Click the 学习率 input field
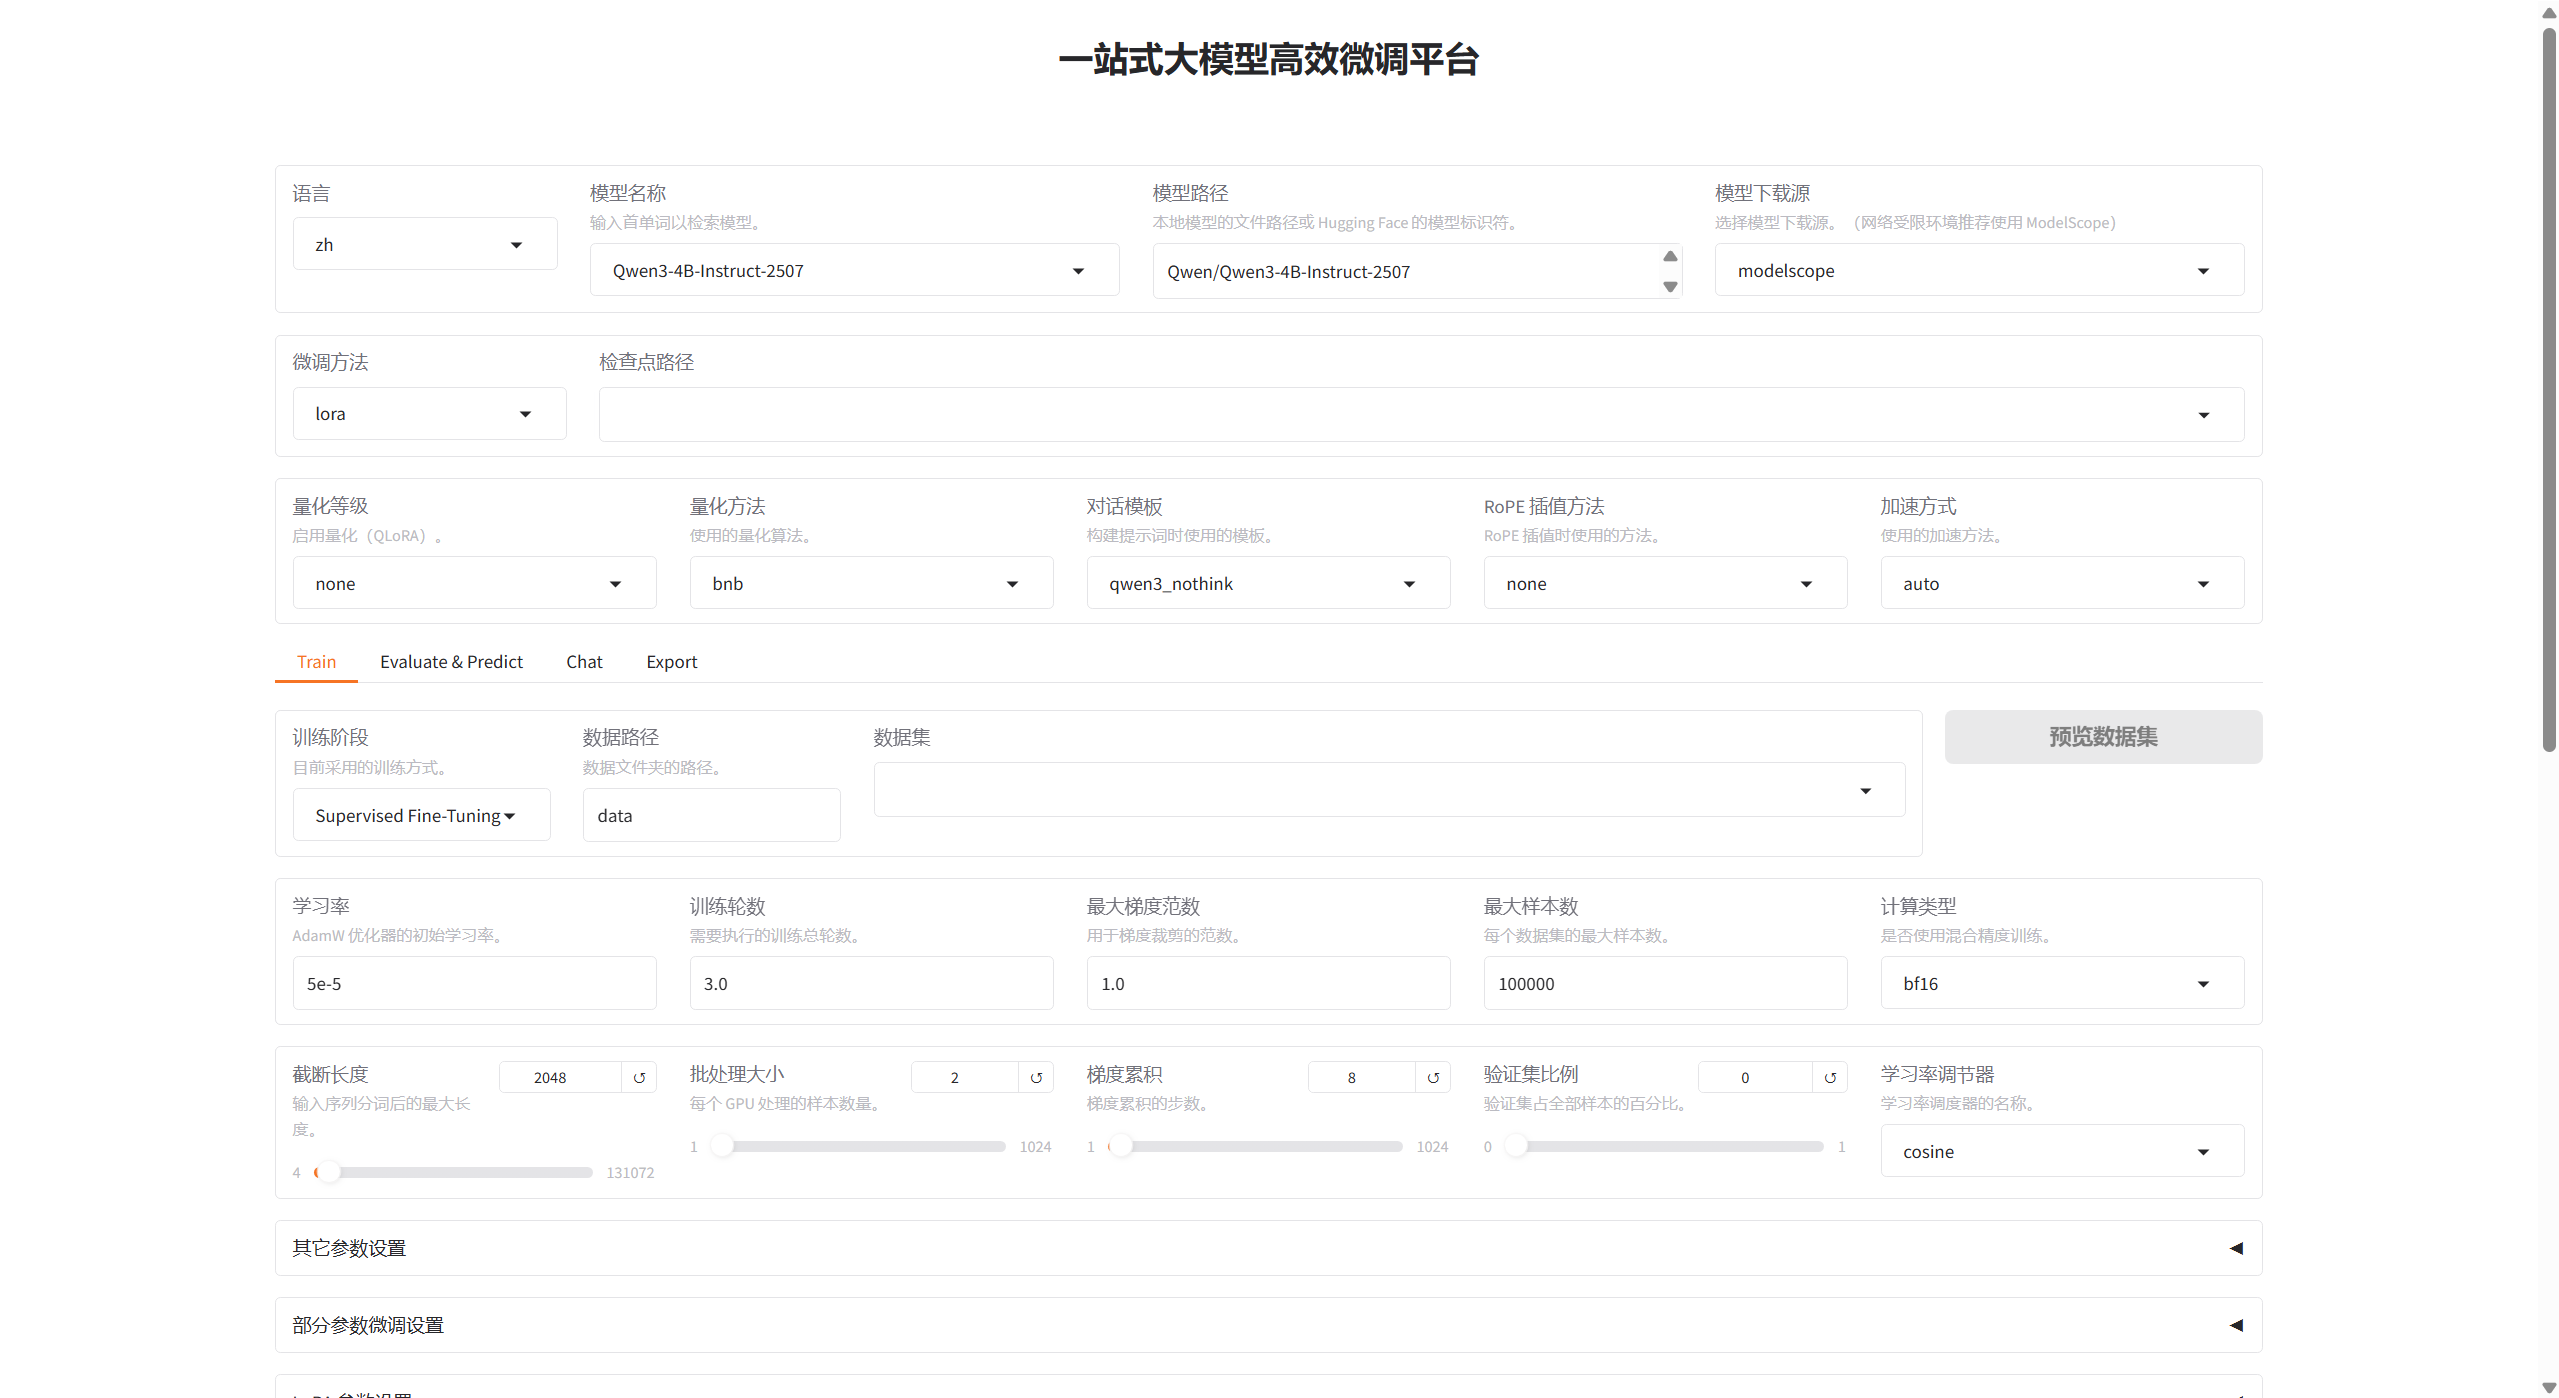 474,984
